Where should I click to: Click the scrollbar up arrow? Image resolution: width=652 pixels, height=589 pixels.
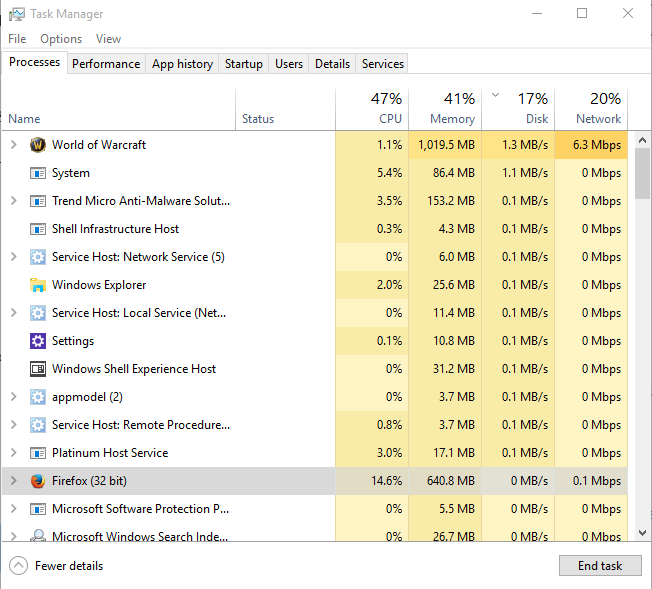[x=642, y=140]
